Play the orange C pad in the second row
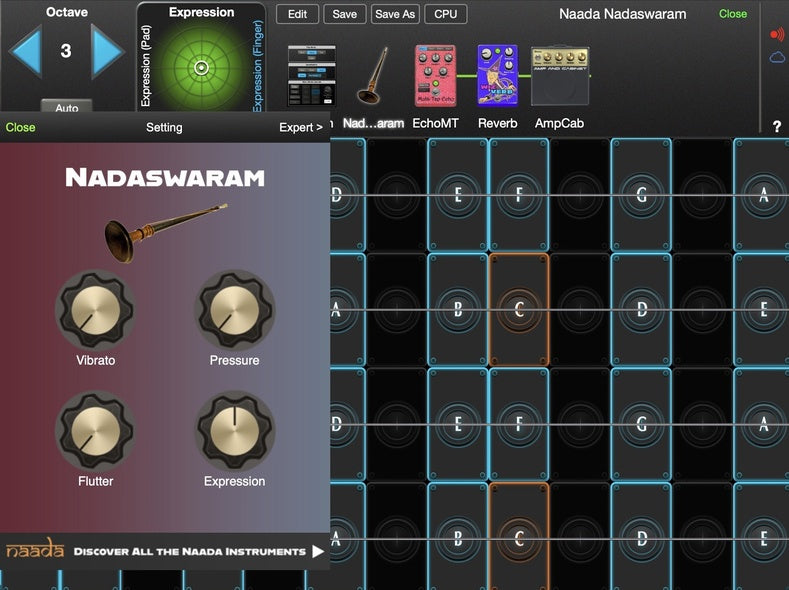The height and width of the screenshot is (590, 789). point(519,309)
